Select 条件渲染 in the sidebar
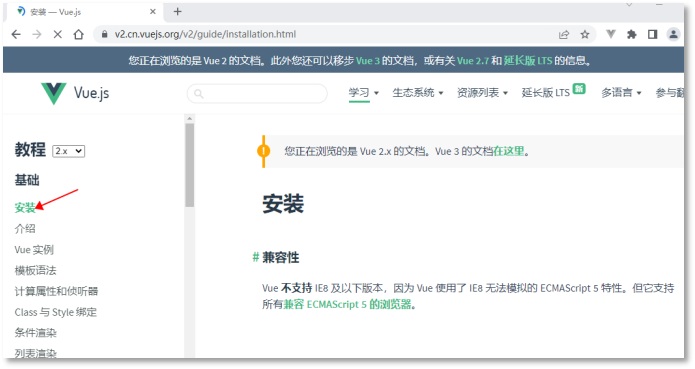The width and height of the screenshot is (695, 369). tap(35, 333)
